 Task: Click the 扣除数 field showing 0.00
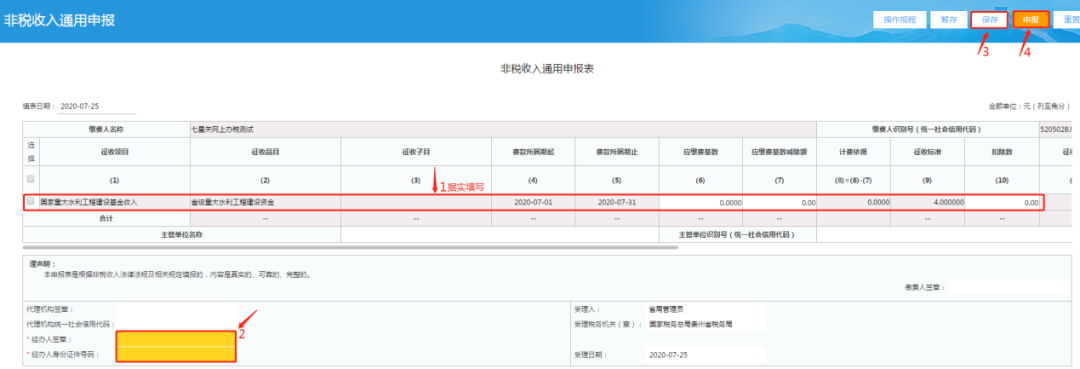point(1001,202)
